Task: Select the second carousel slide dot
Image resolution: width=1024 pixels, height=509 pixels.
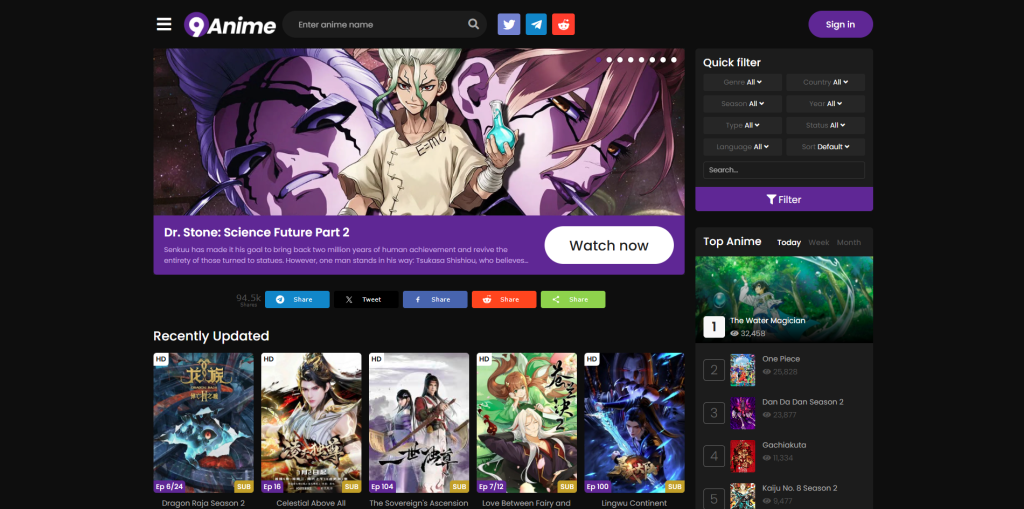Action: click(x=609, y=60)
